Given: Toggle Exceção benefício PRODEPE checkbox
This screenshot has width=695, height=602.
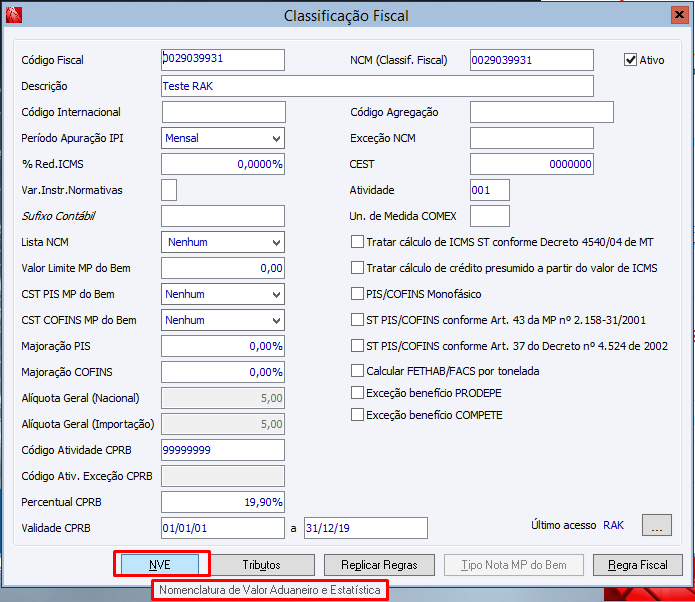Looking at the screenshot, I should point(357,393).
